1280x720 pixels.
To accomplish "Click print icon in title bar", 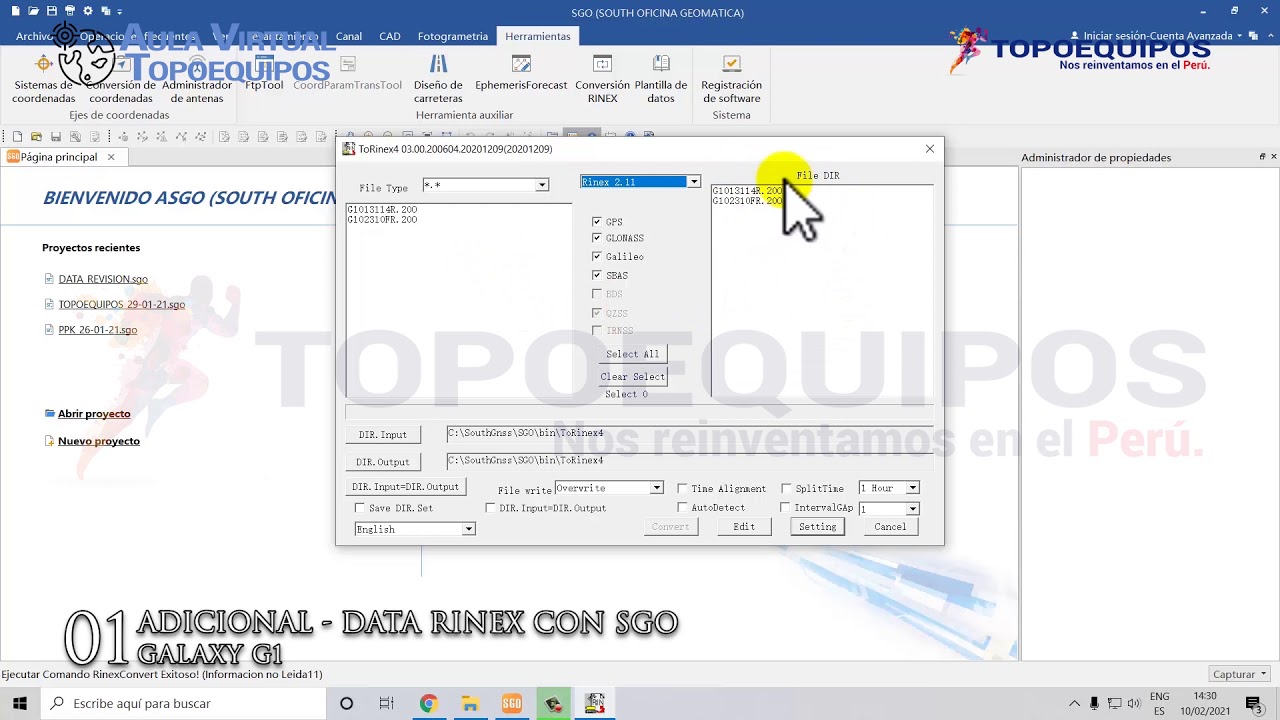I will [x=69, y=11].
